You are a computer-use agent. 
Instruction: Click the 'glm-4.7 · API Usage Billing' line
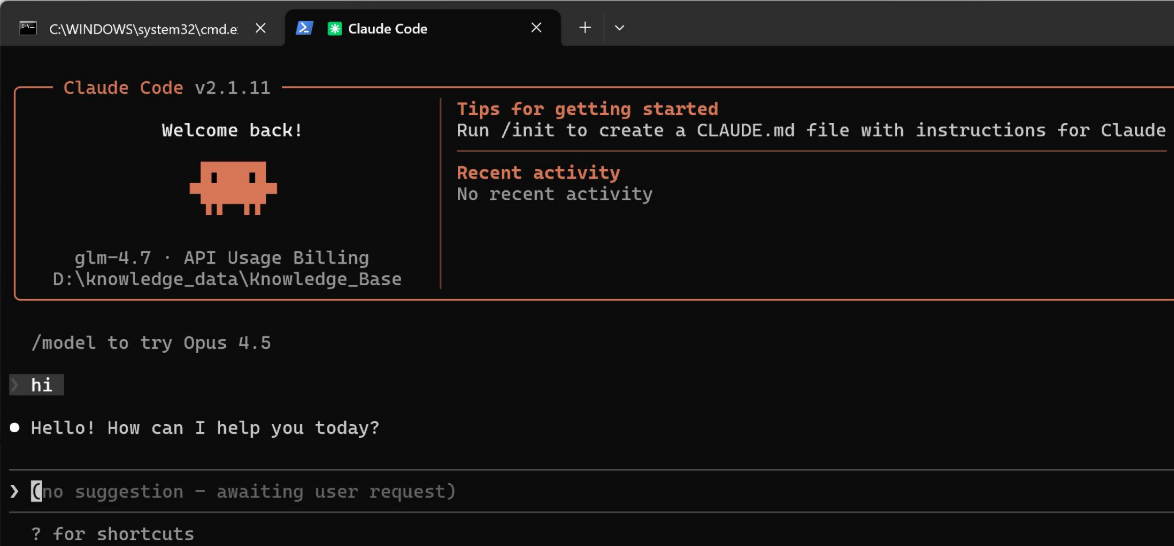pyautogui.click(x=222, y=258)
